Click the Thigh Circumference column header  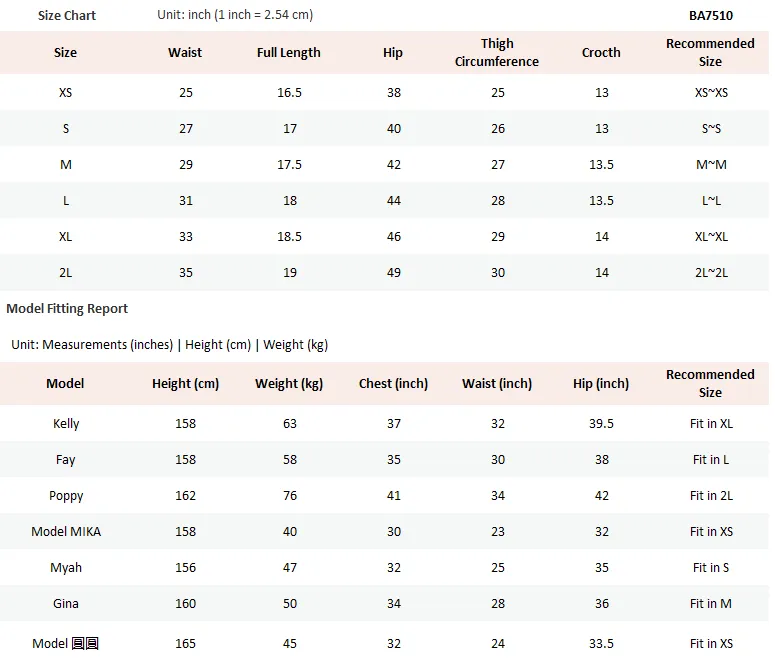tap(497, 52)
